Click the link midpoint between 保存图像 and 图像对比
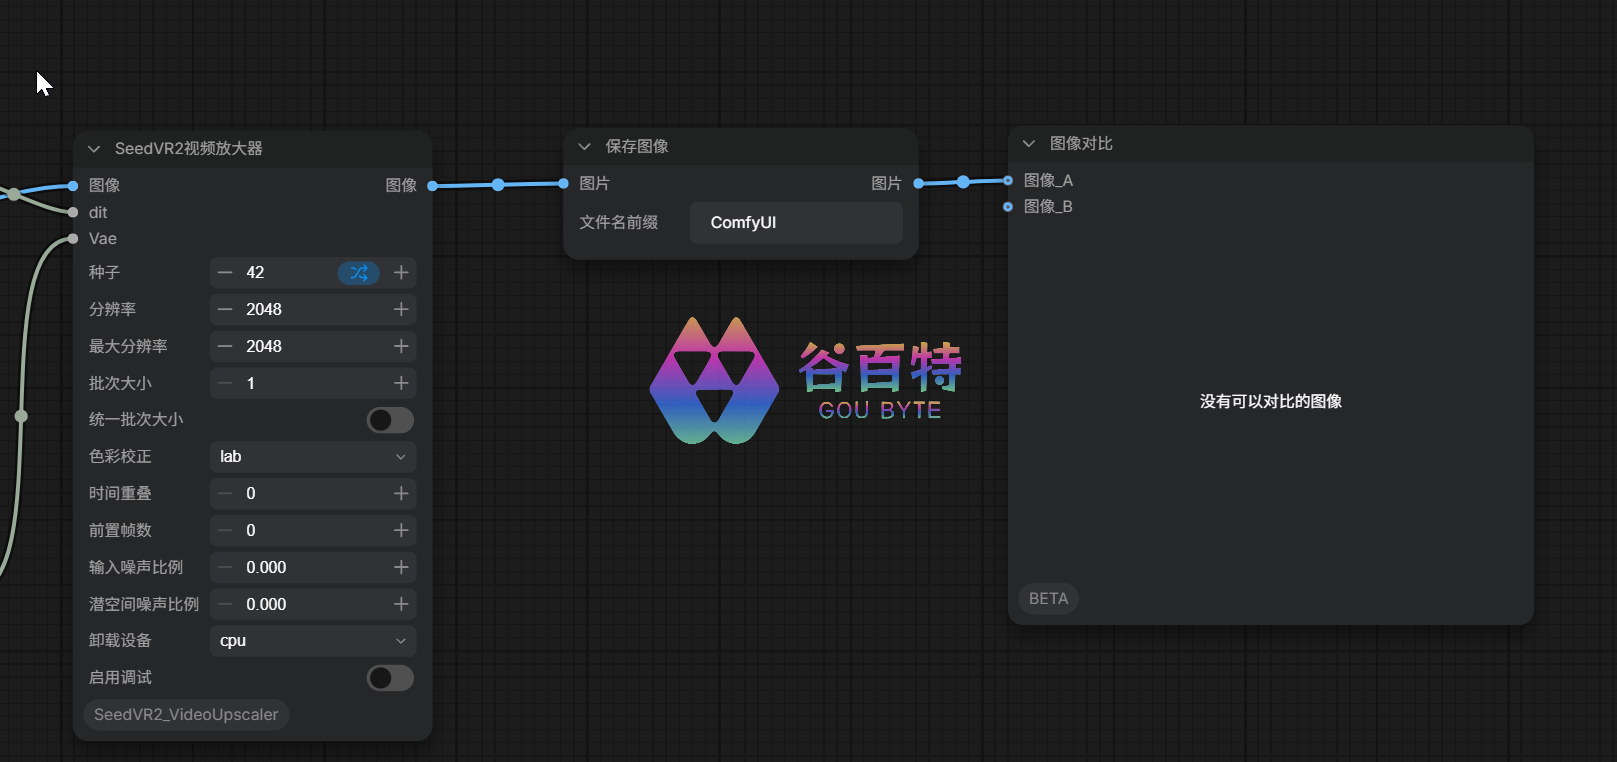Image resolution: width=1617 pixels, height=762 pixels. [x=963, y=182]
